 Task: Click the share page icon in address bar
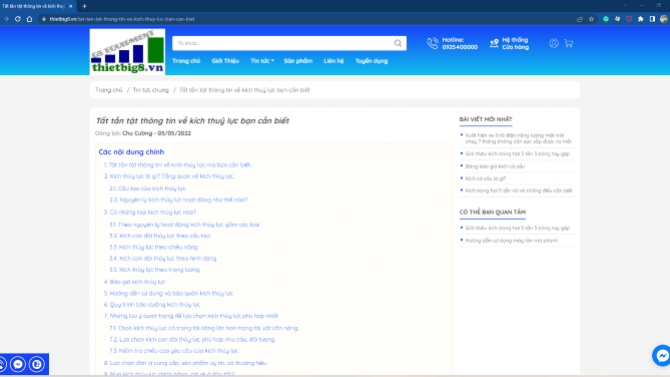pyautogui.click(x=580, y=19)
